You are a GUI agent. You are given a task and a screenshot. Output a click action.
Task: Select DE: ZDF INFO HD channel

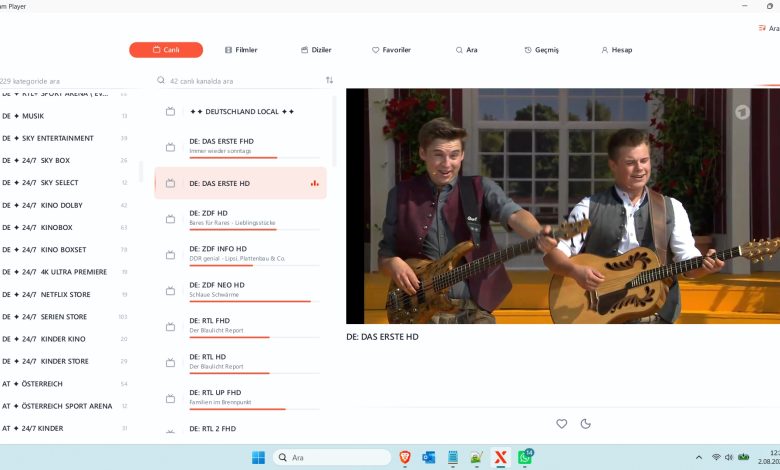pos(240,255)
